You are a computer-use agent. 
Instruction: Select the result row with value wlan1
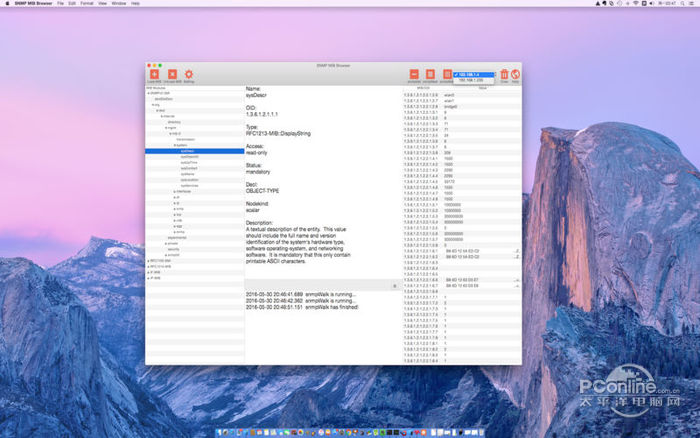tap(462, 101)
